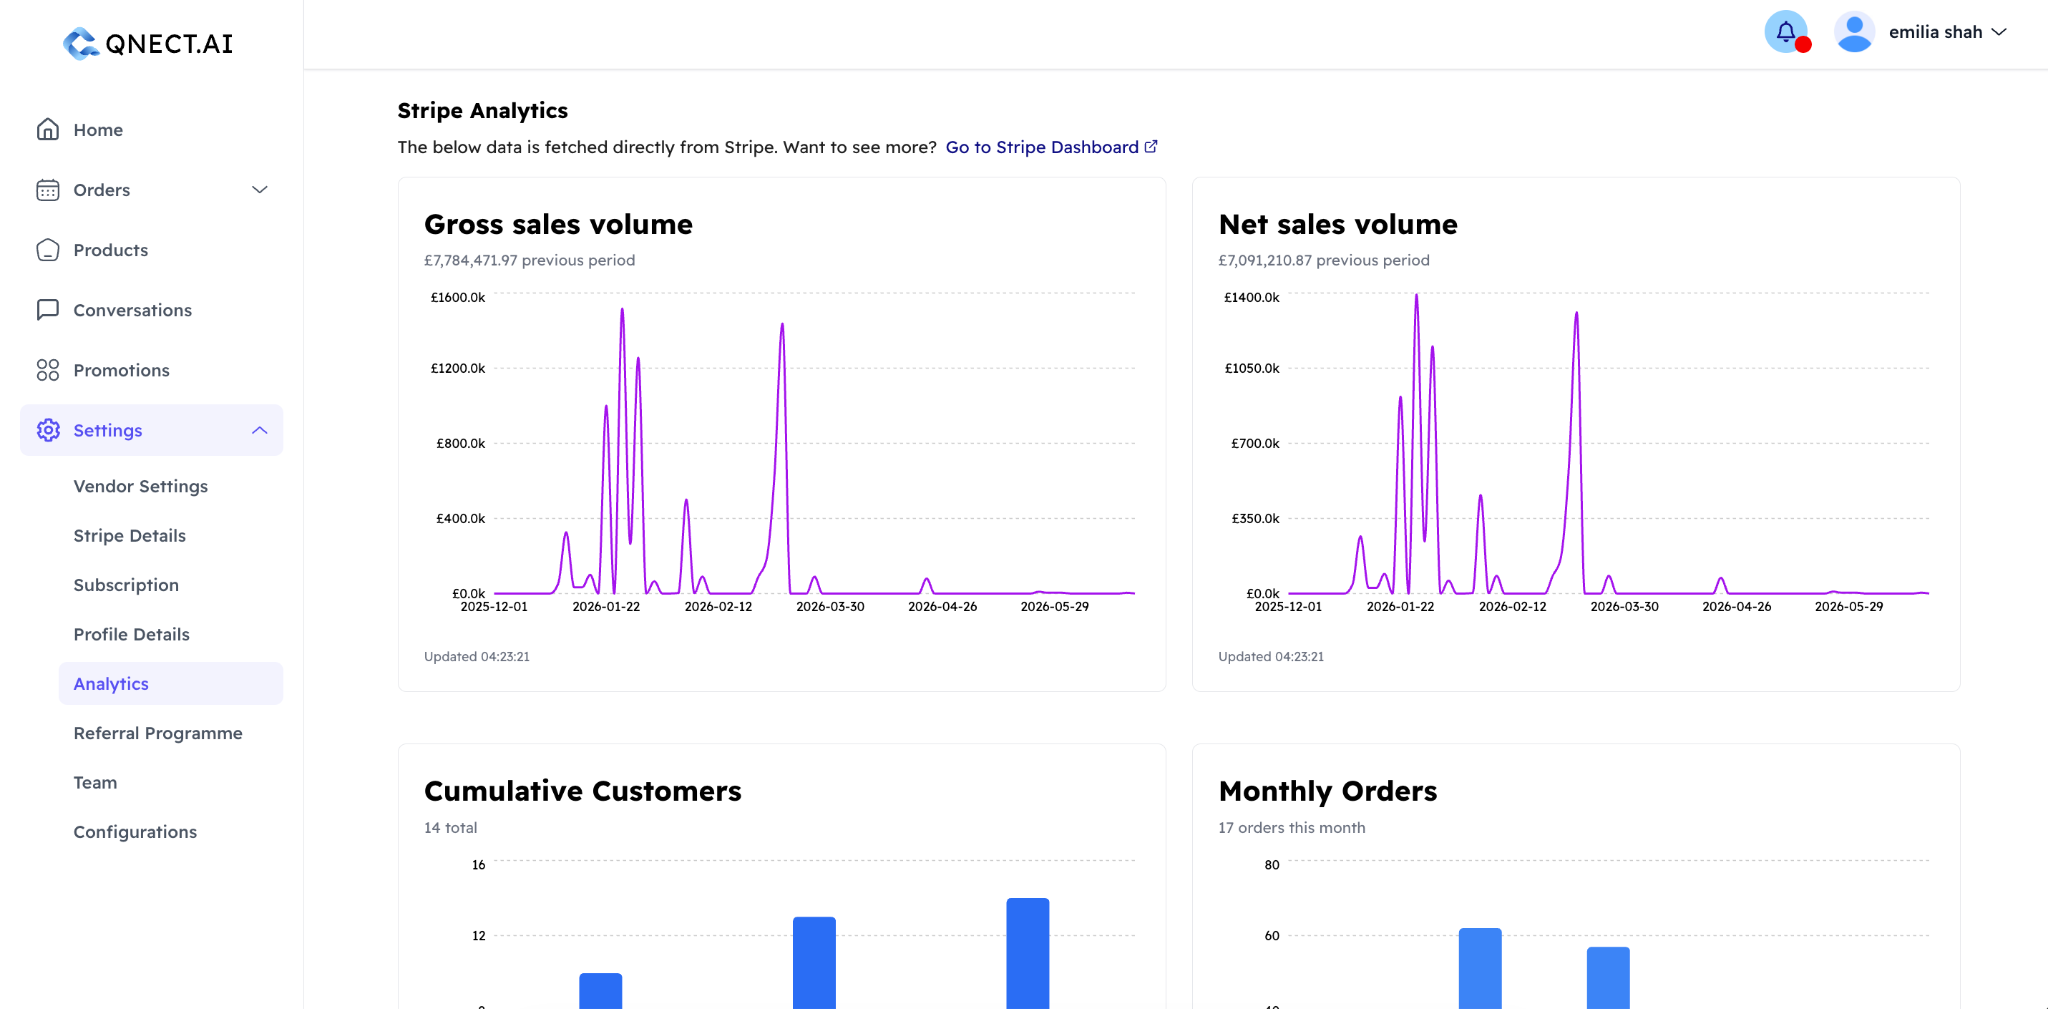2048x1009 pixels.
Task: Open Stripe Details submenu item
Action: 129,536
